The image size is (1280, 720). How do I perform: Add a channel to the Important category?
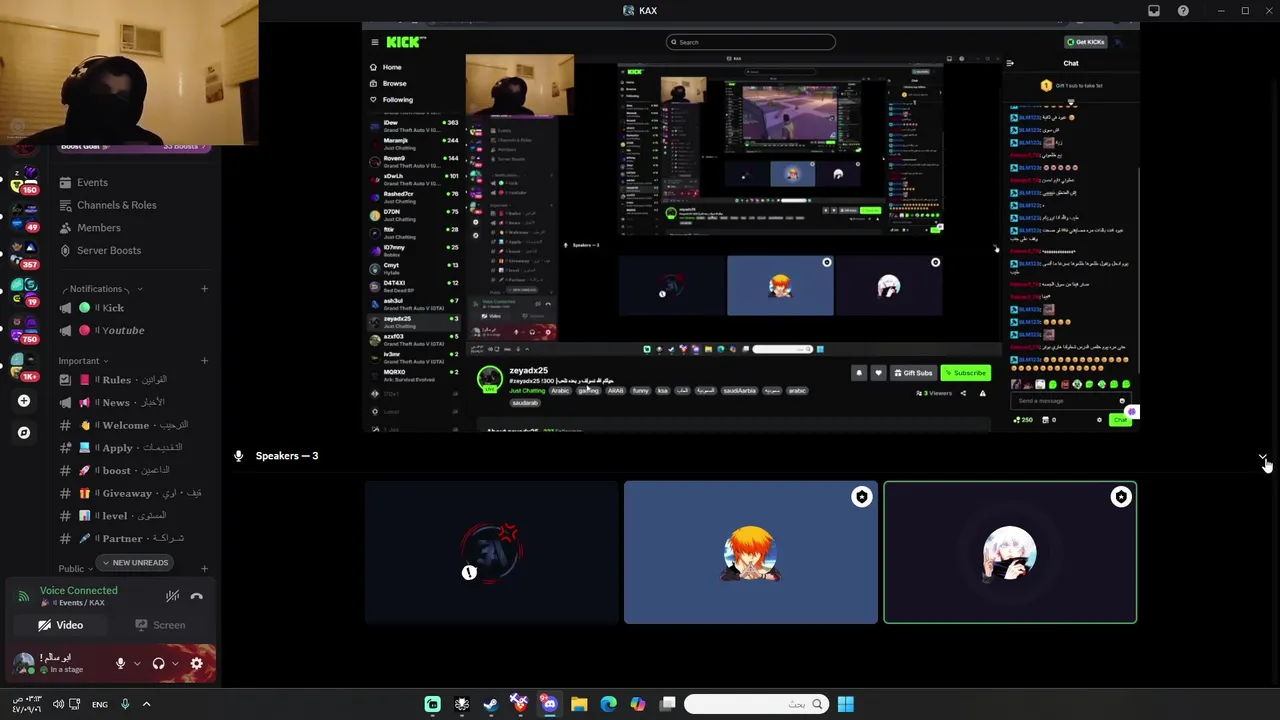(204, 361)
